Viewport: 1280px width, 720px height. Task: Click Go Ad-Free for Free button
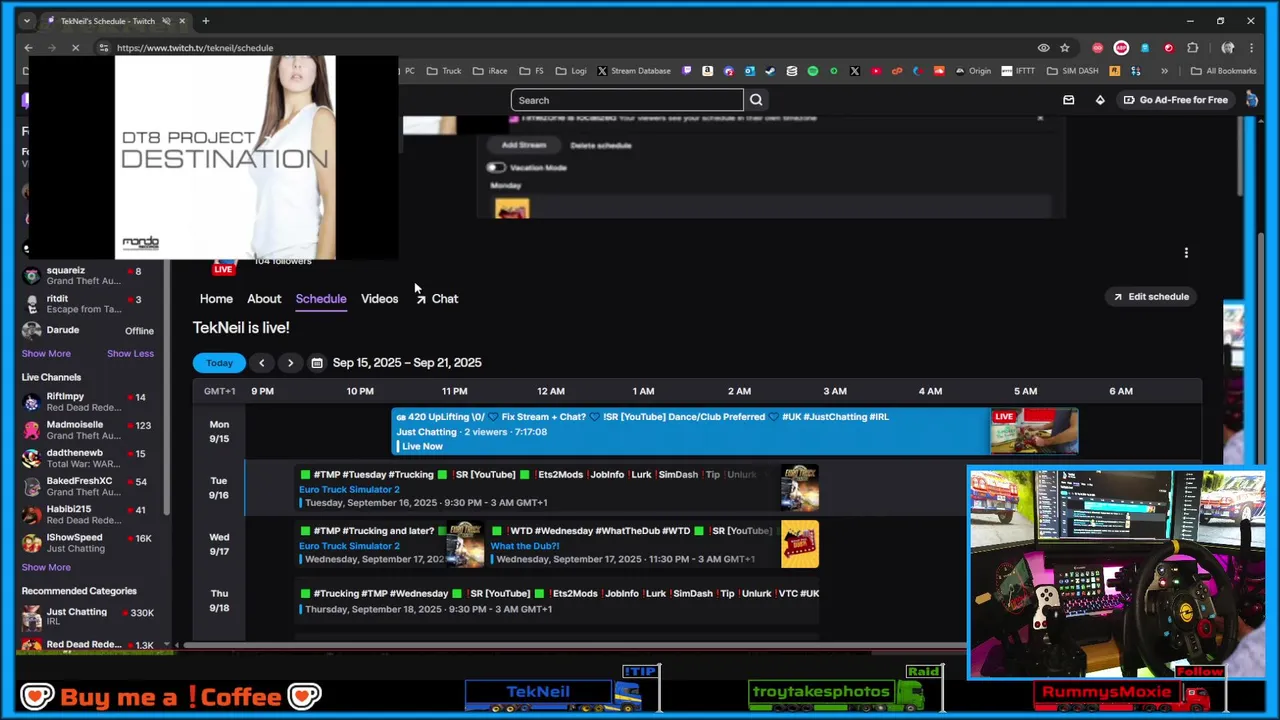pos(1175,100)
